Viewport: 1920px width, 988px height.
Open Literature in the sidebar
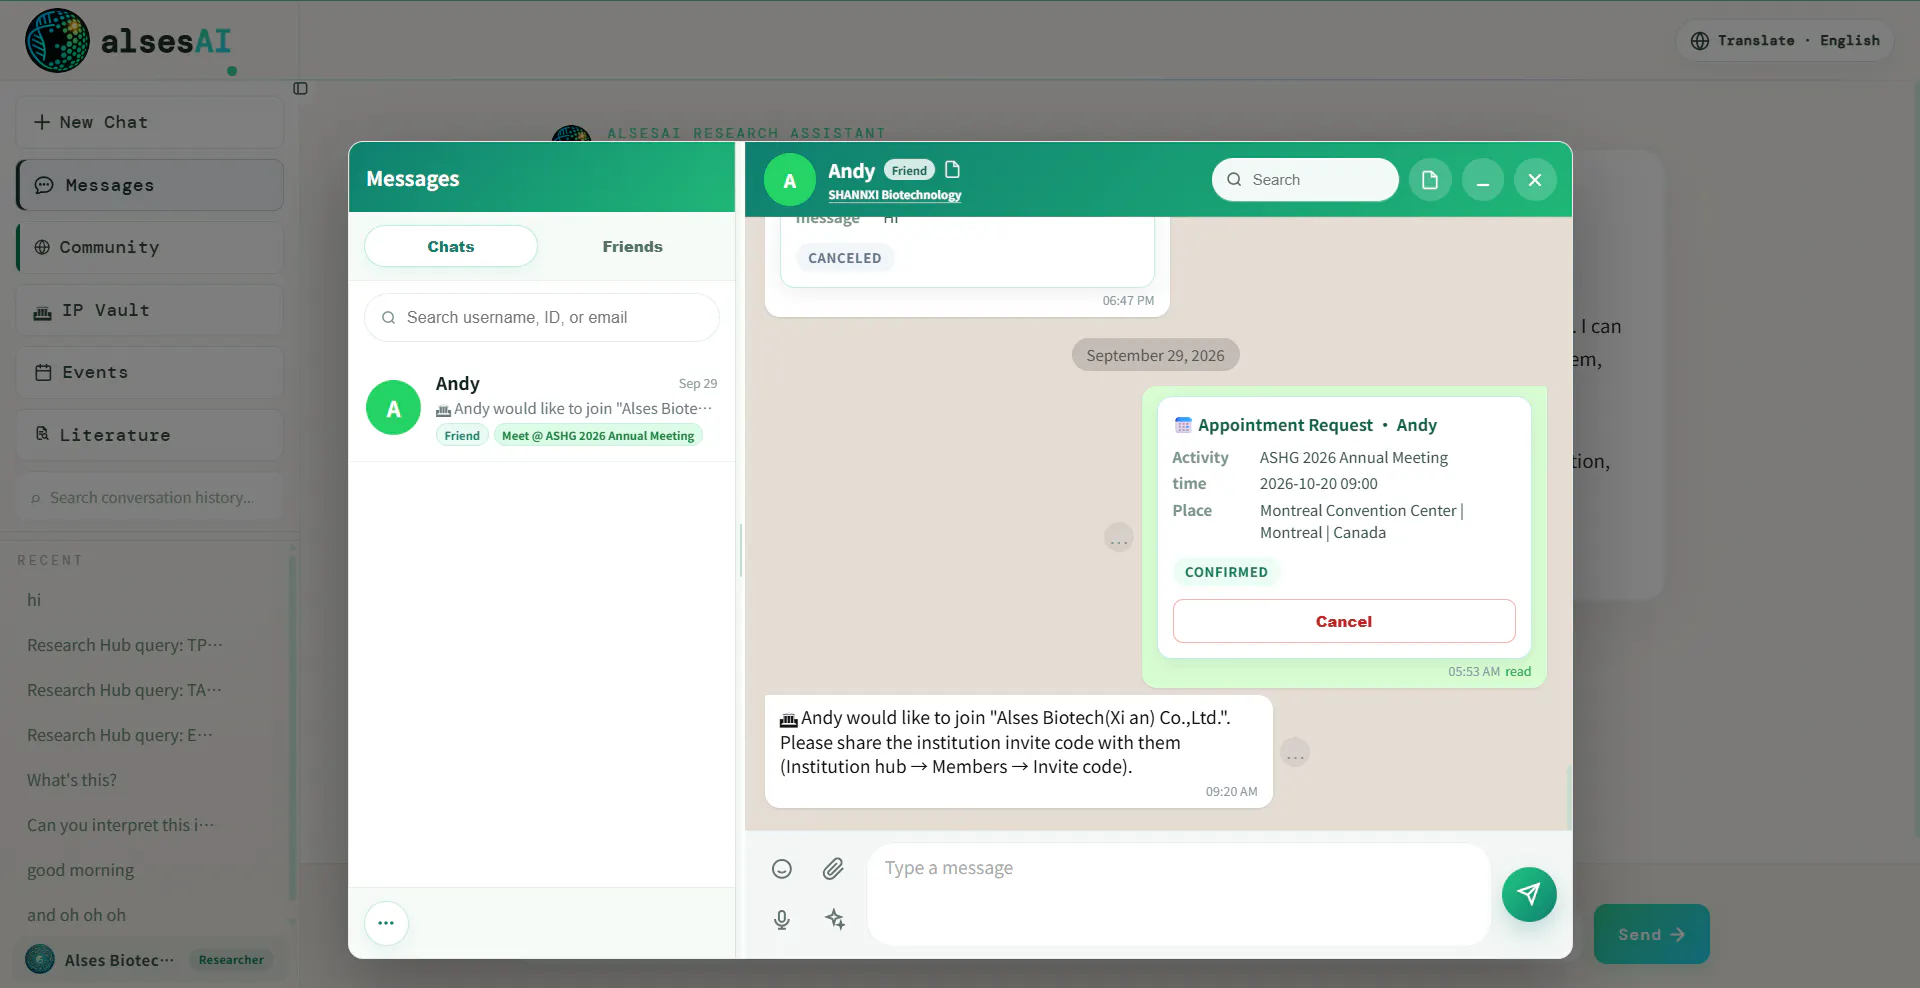(x=150, y=435)
